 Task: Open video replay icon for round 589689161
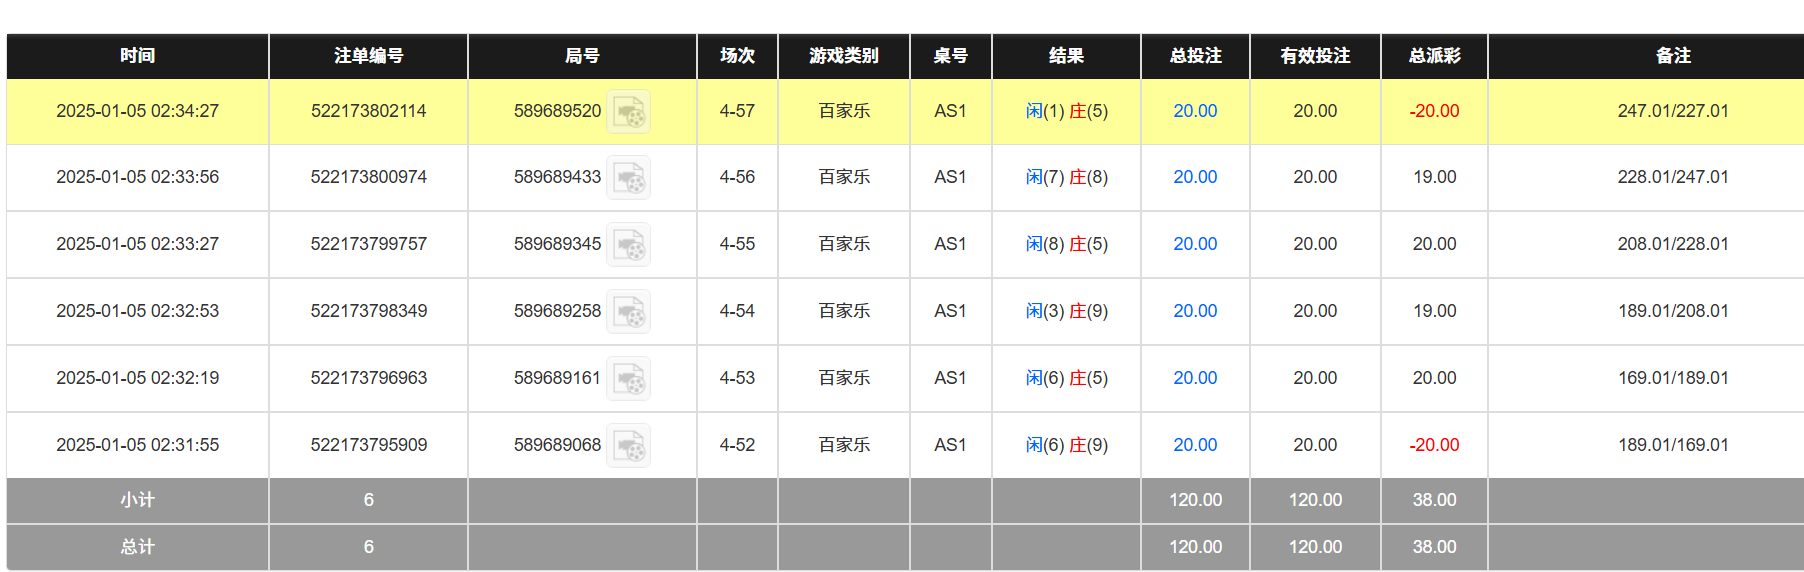629,379
